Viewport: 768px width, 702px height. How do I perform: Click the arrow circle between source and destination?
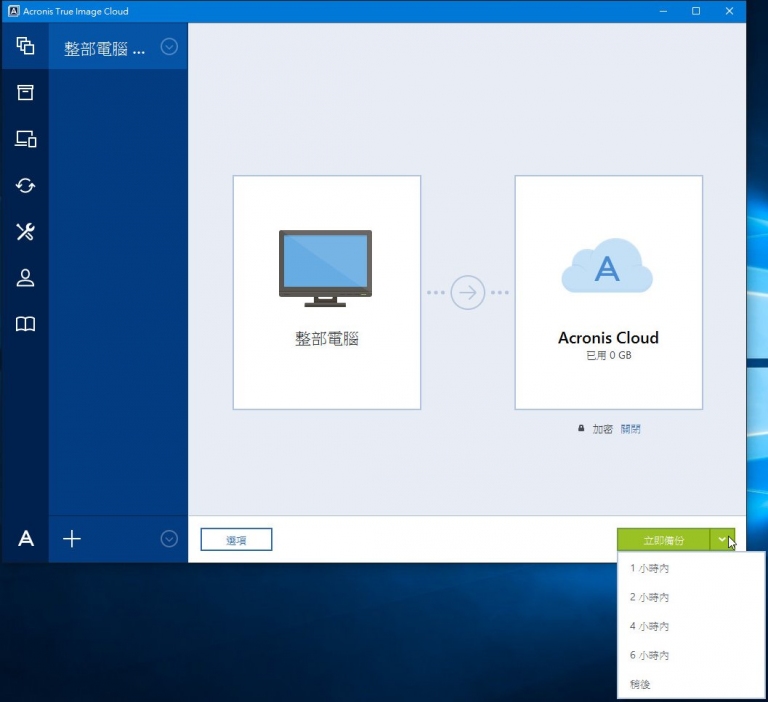pyautogui.click(x=468, y=292)
